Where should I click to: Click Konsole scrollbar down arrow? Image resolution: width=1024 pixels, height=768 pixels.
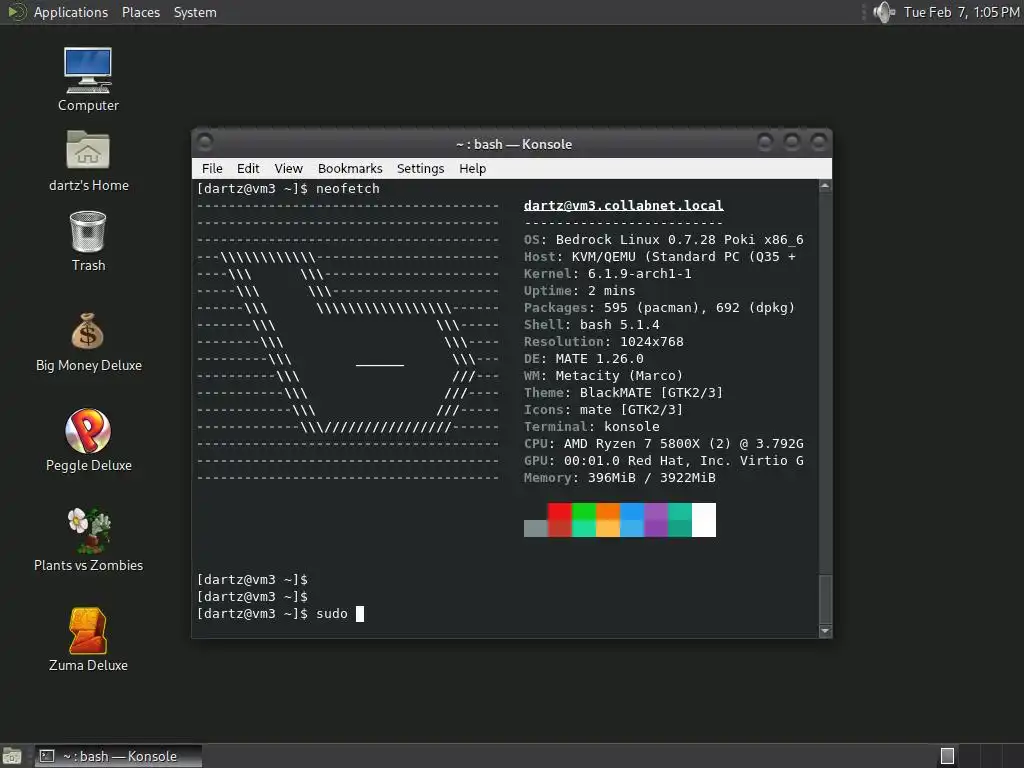(x=825, y=631)
